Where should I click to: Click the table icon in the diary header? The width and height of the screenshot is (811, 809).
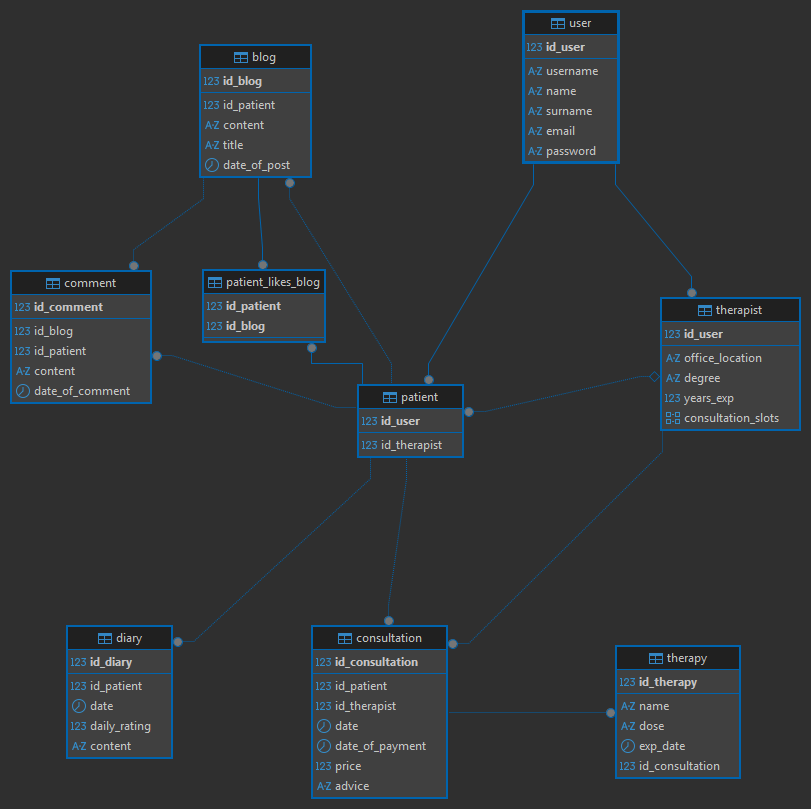106,639
